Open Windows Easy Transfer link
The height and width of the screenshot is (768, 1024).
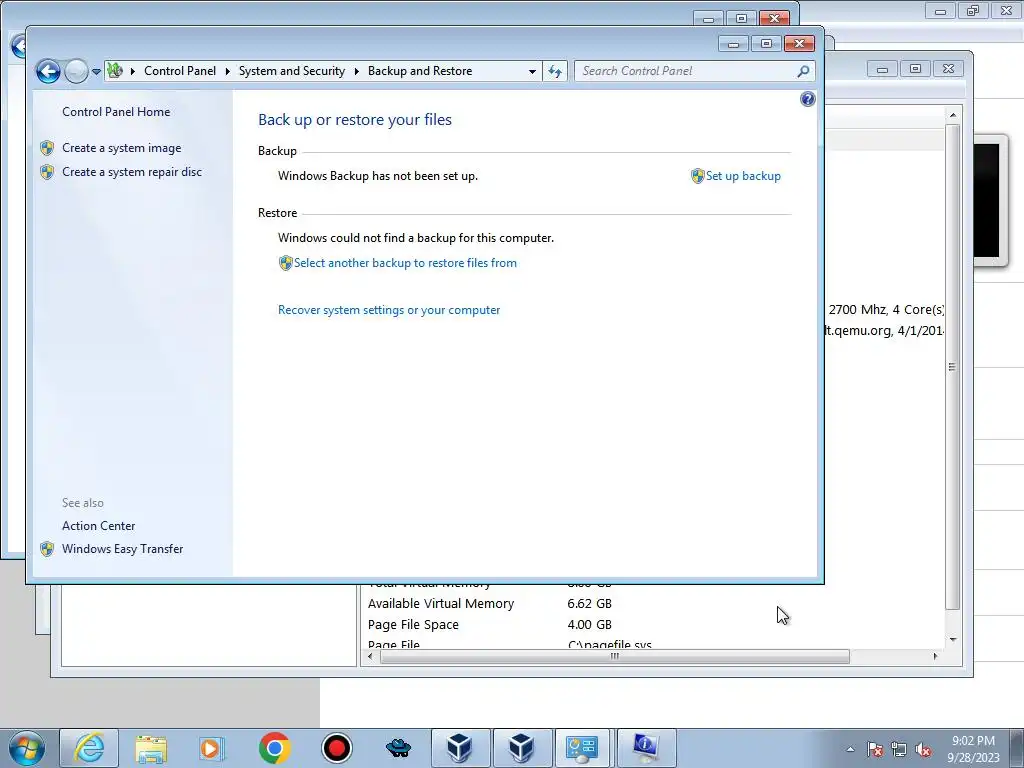click(x=122, y=549)
